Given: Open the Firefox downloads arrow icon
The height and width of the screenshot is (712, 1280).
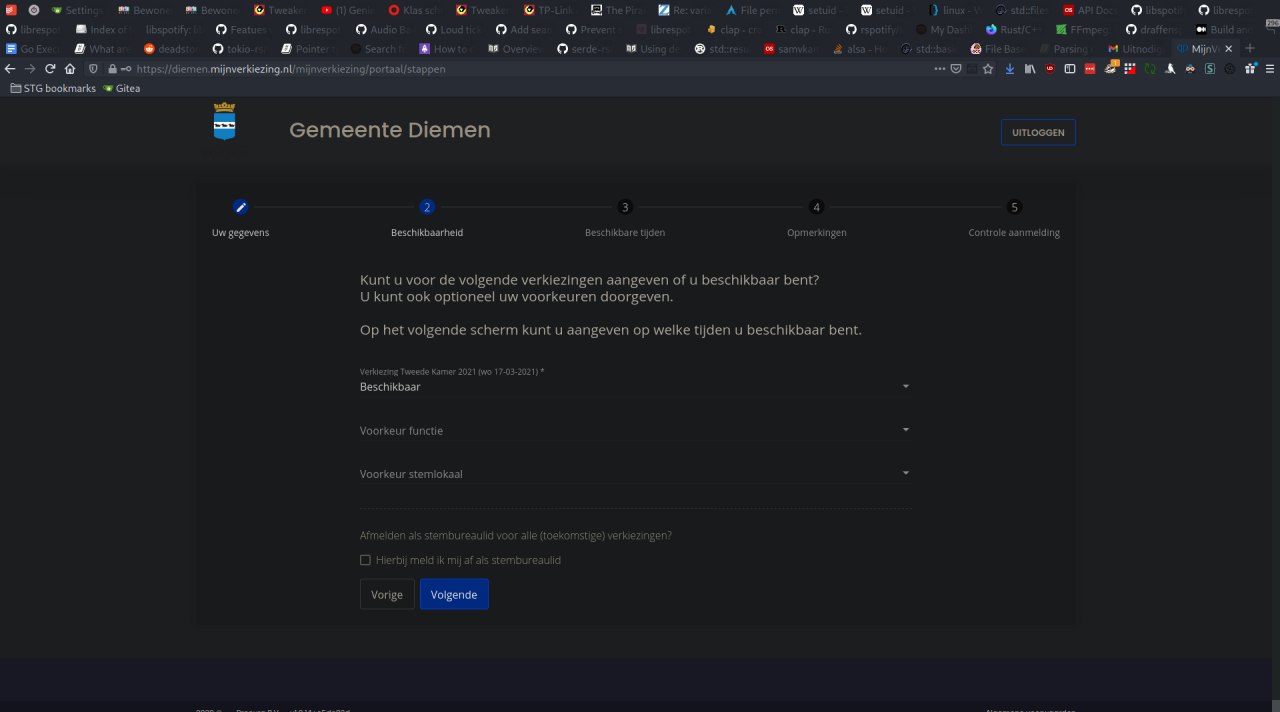Looking at the screenshot, I should tap(1009, 69).
